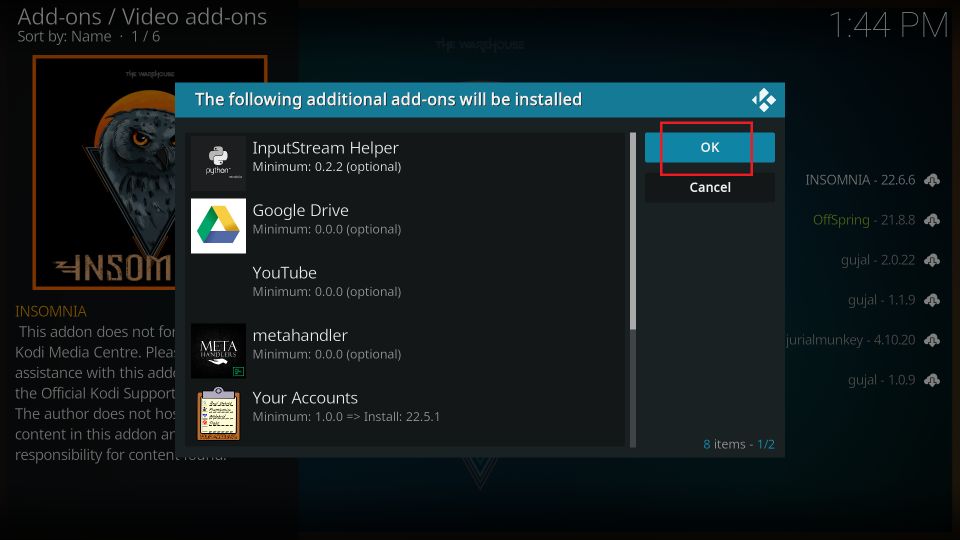Click the download icon next to jurialmunkey 4.10.20

[x=932, y=340]
